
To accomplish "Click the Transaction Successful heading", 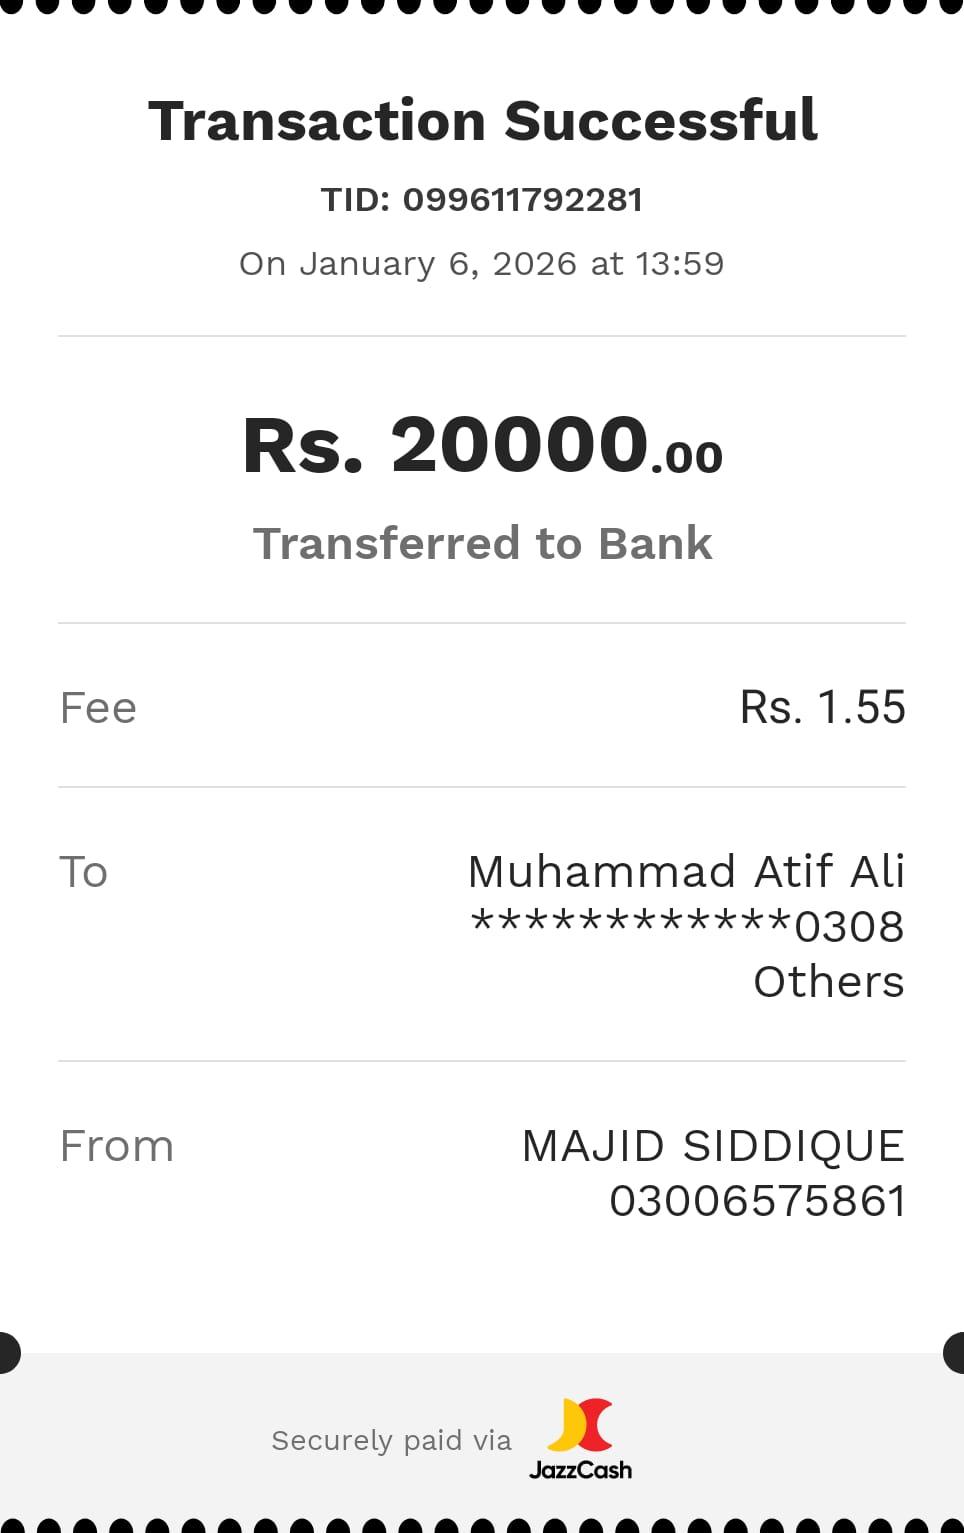I will click(482, 121).
